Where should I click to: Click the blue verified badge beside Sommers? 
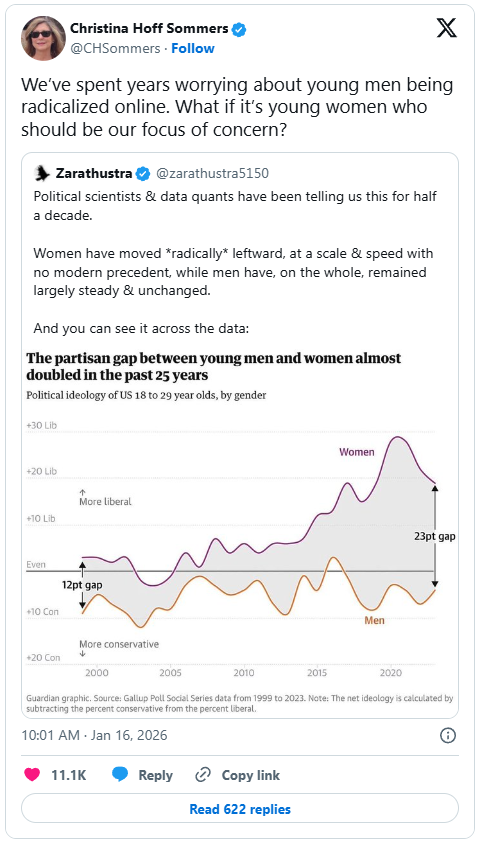(x=239, y=30)
